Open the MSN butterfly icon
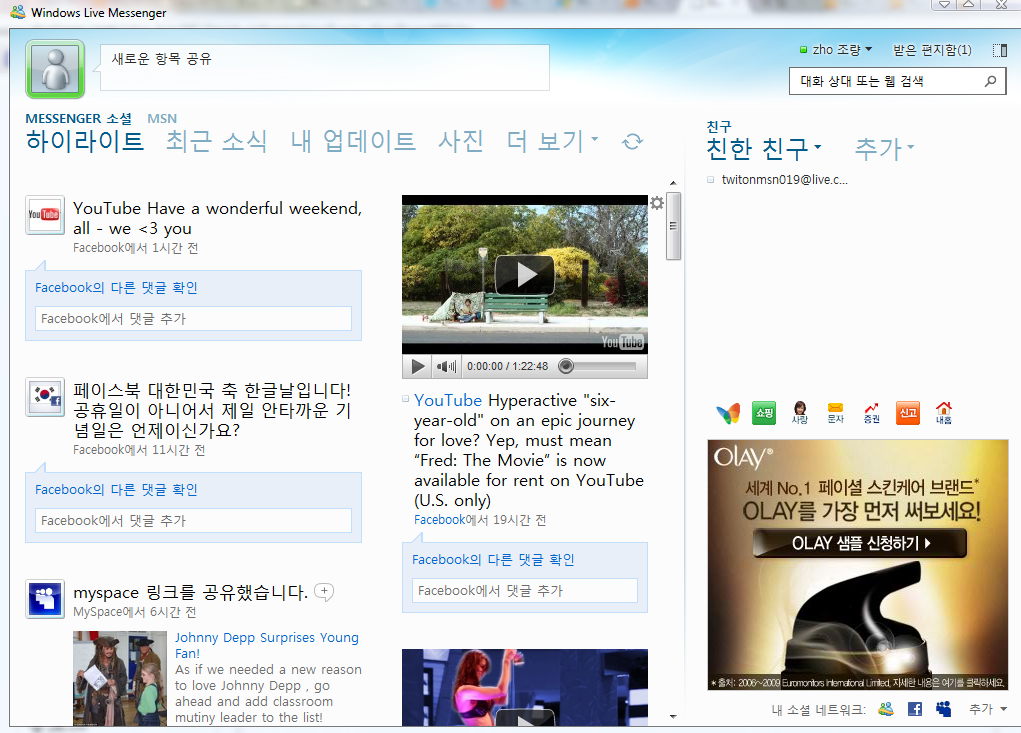1021x733 pixels. (728, 413)
